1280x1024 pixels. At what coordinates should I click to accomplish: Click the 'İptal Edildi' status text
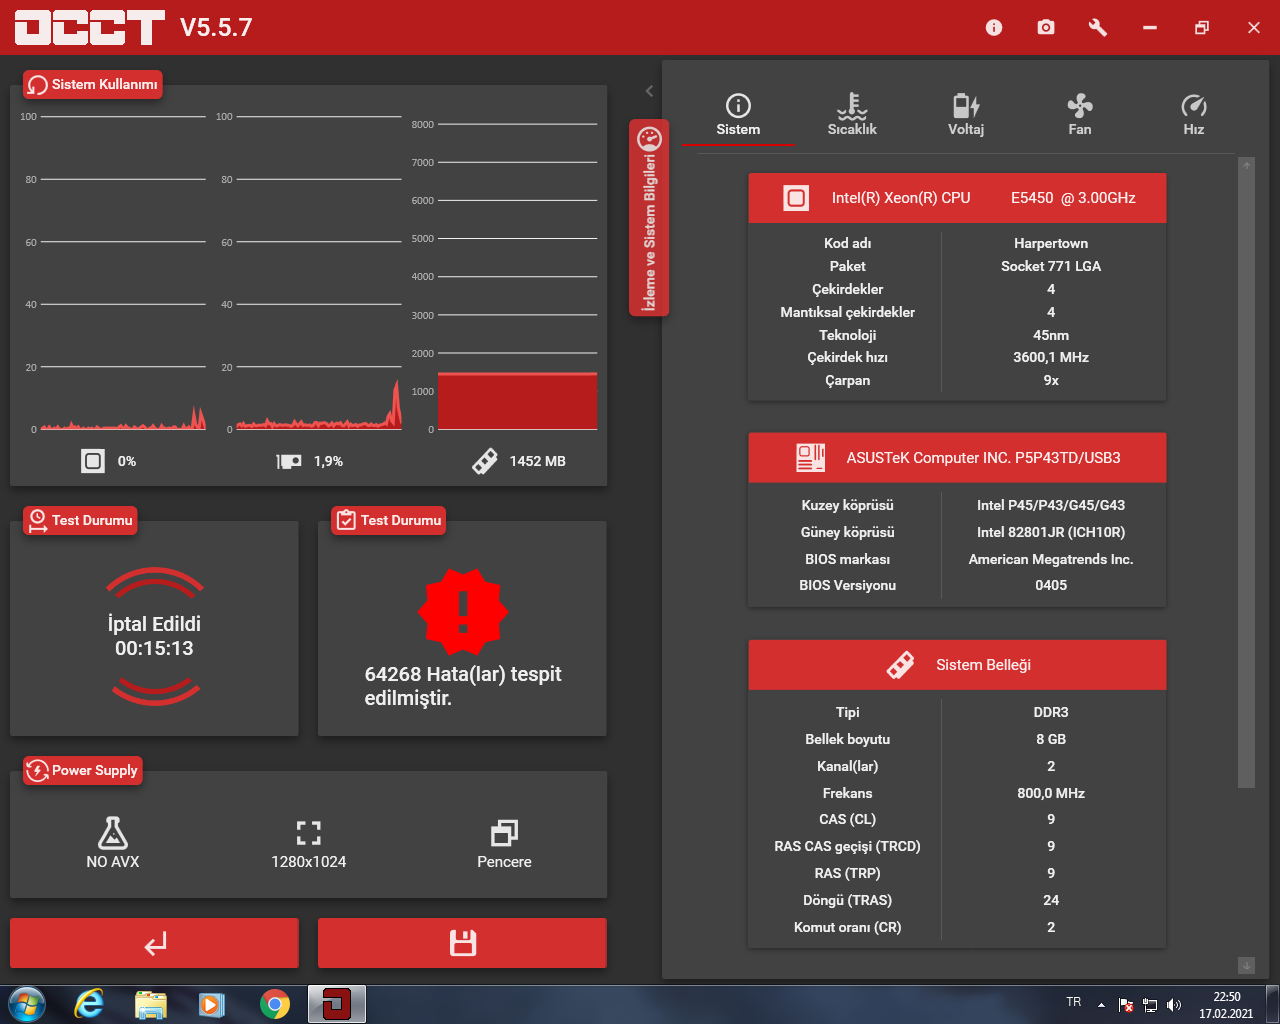[154, 624]
